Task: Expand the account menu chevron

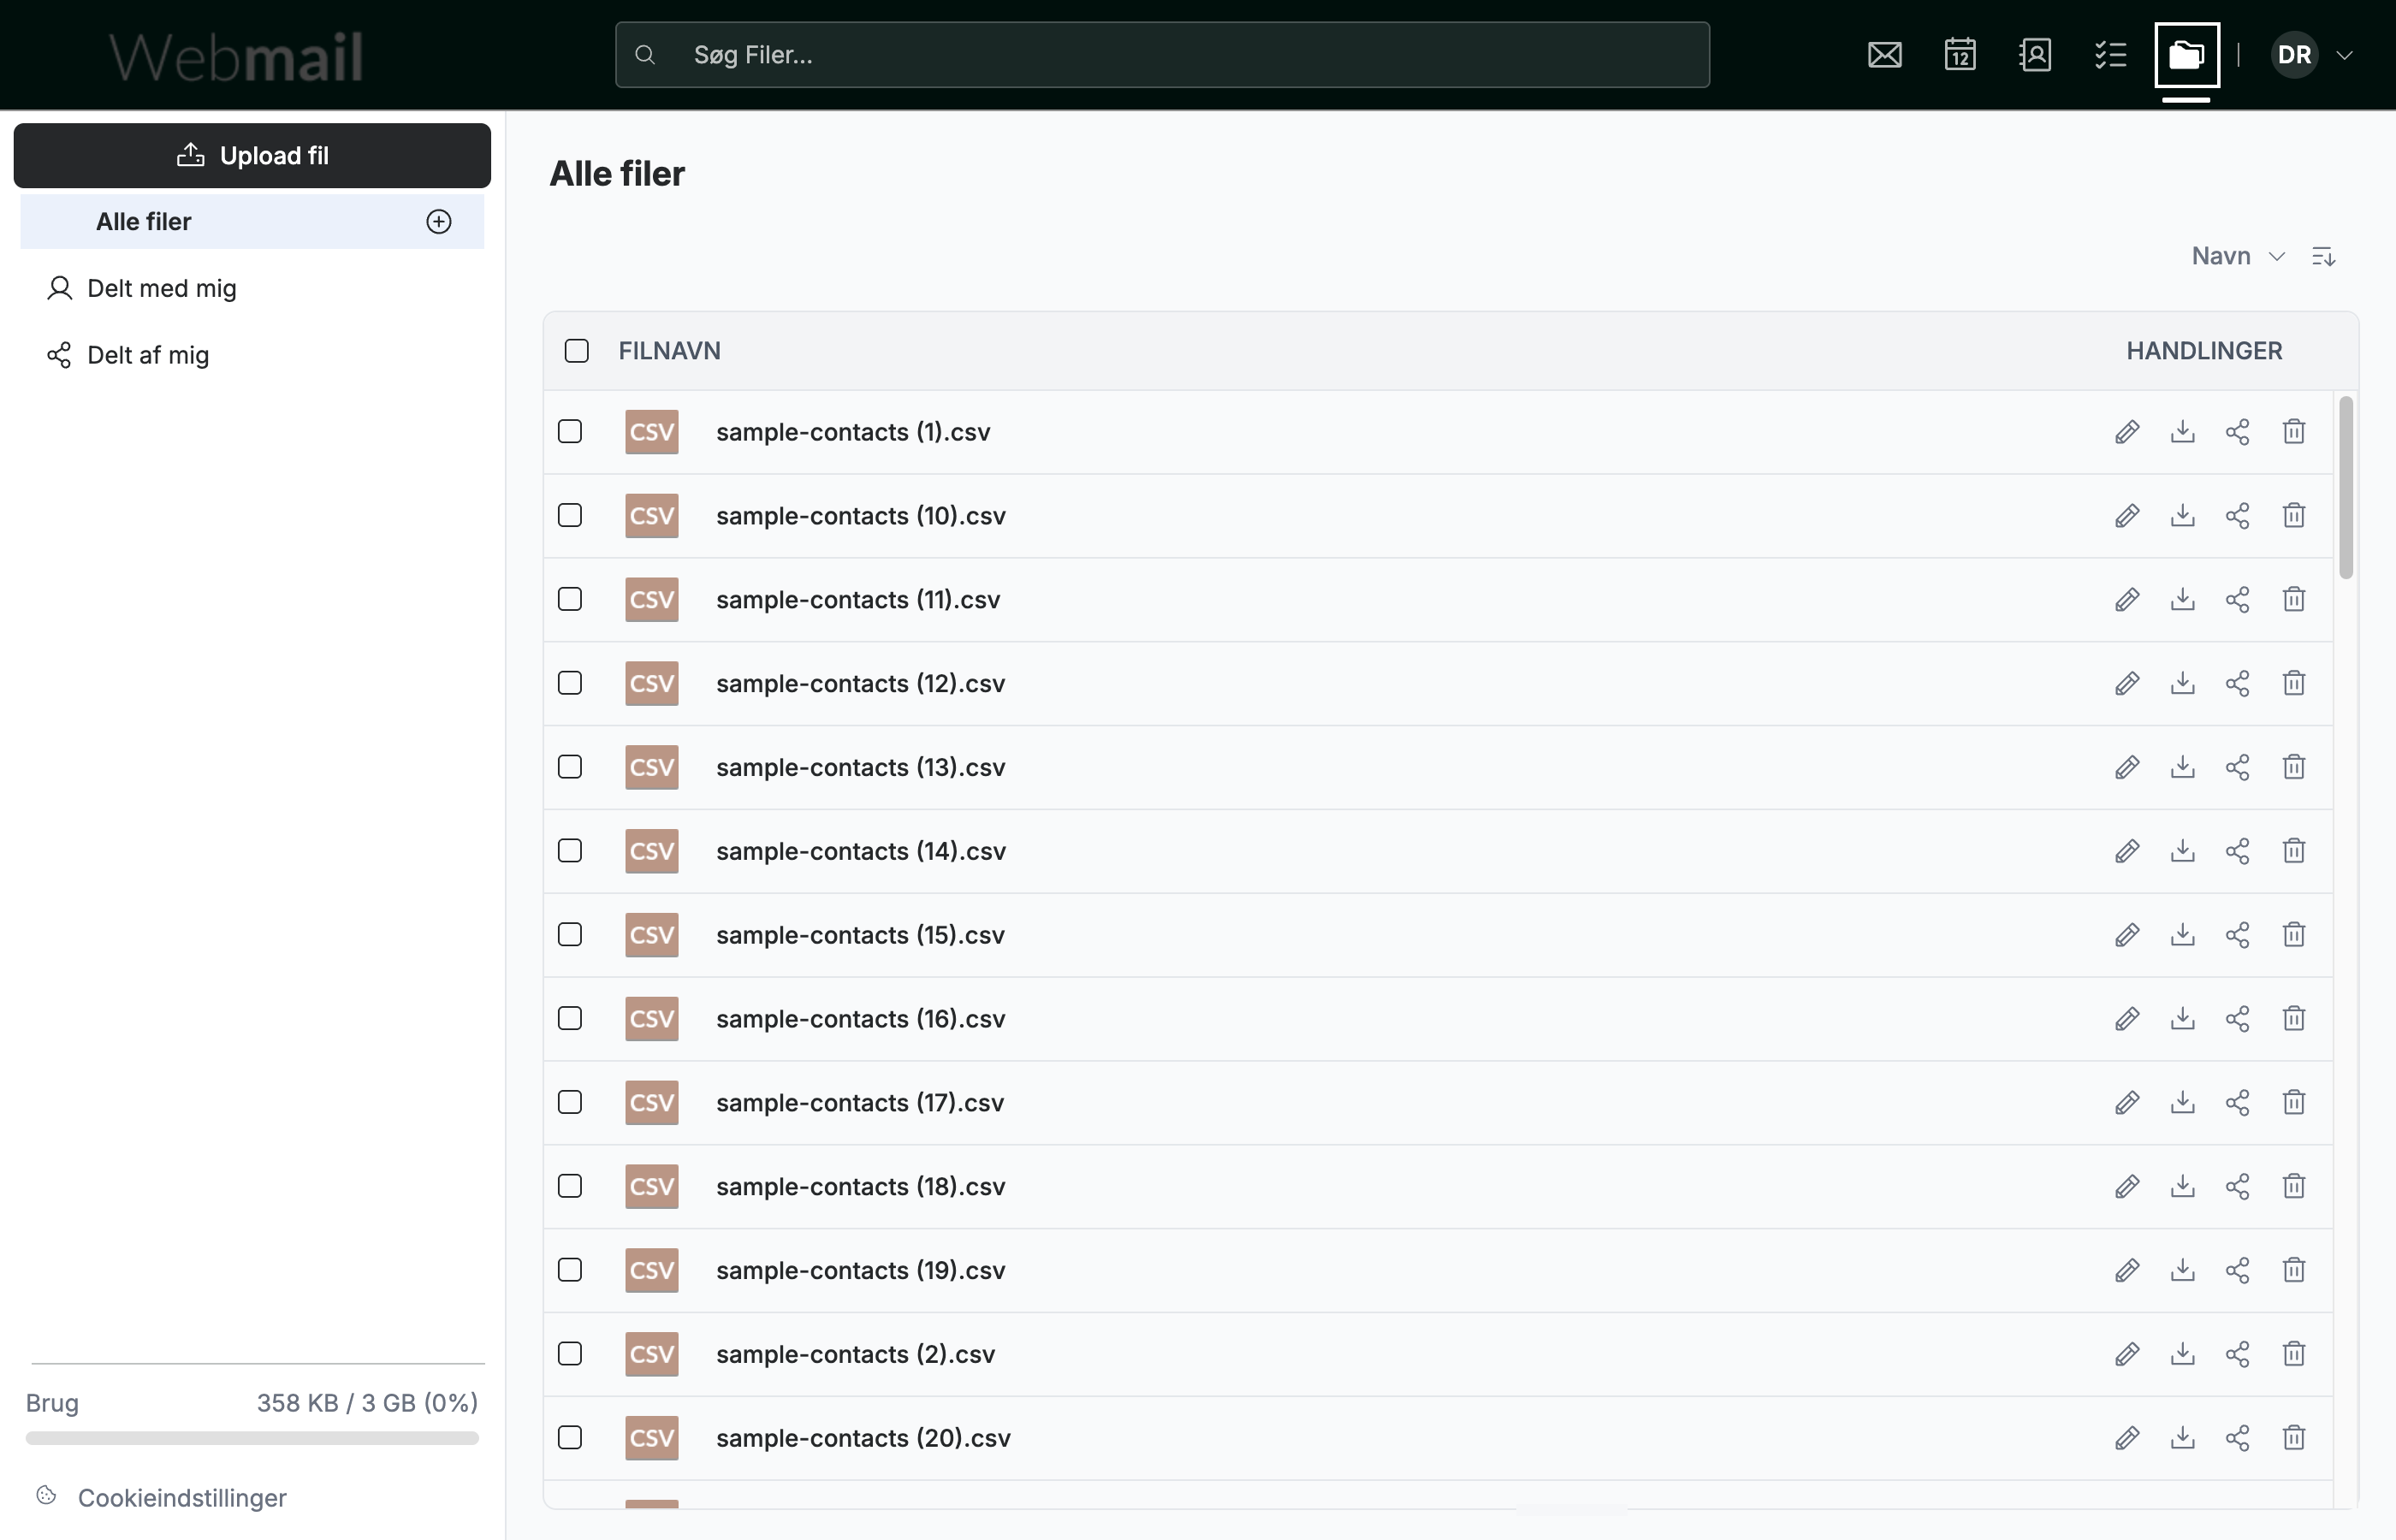Action: coord(2344,56)
